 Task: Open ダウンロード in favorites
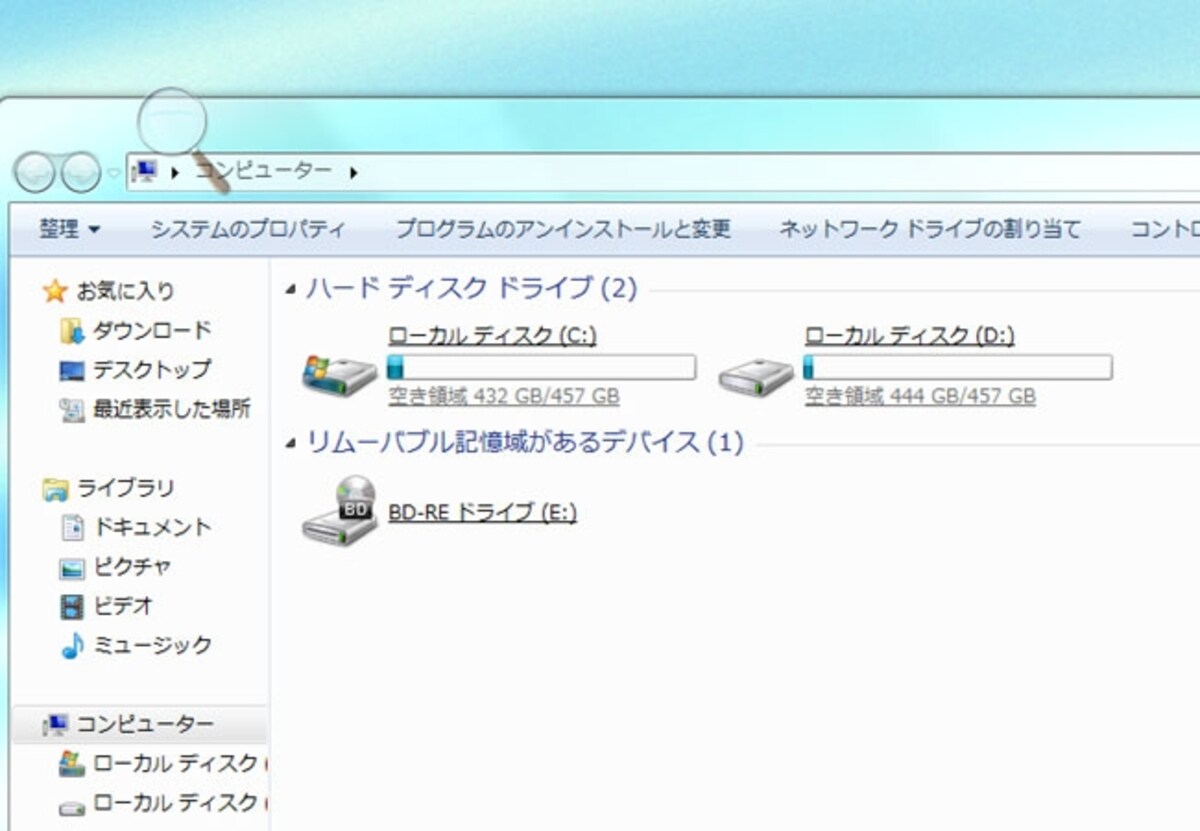(x=152, y=330)
